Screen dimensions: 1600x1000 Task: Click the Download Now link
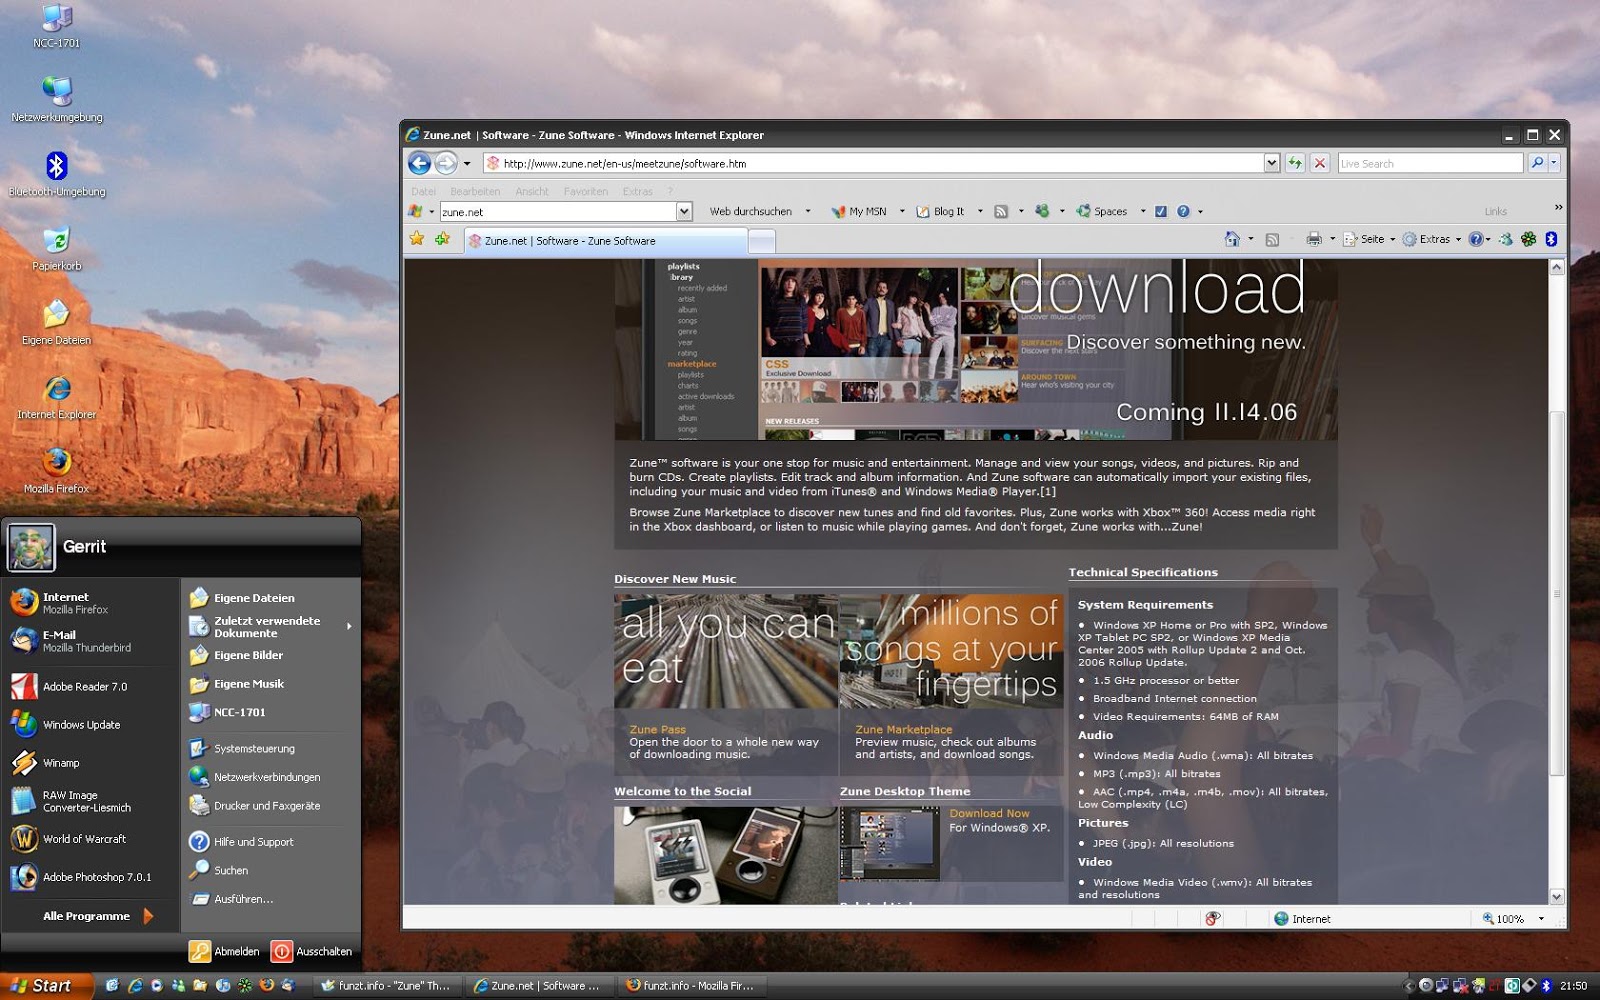pos(988,813)
